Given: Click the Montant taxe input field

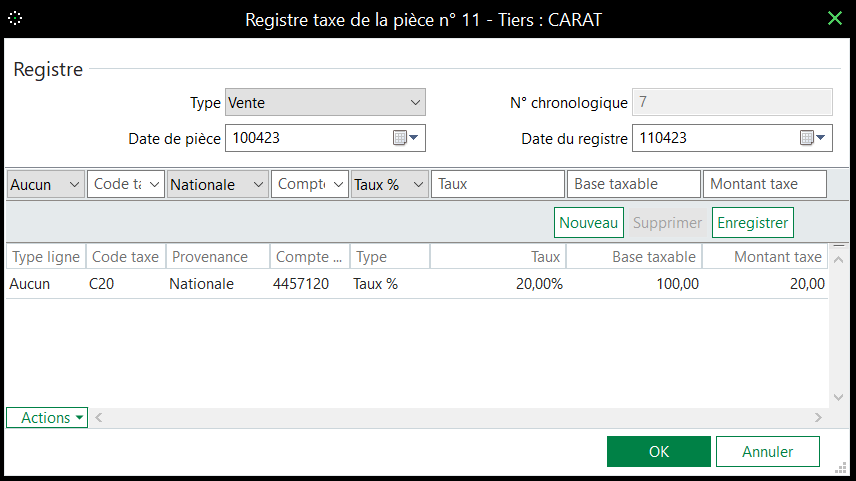Looking at the screenshot, I should tap(765, 184).
